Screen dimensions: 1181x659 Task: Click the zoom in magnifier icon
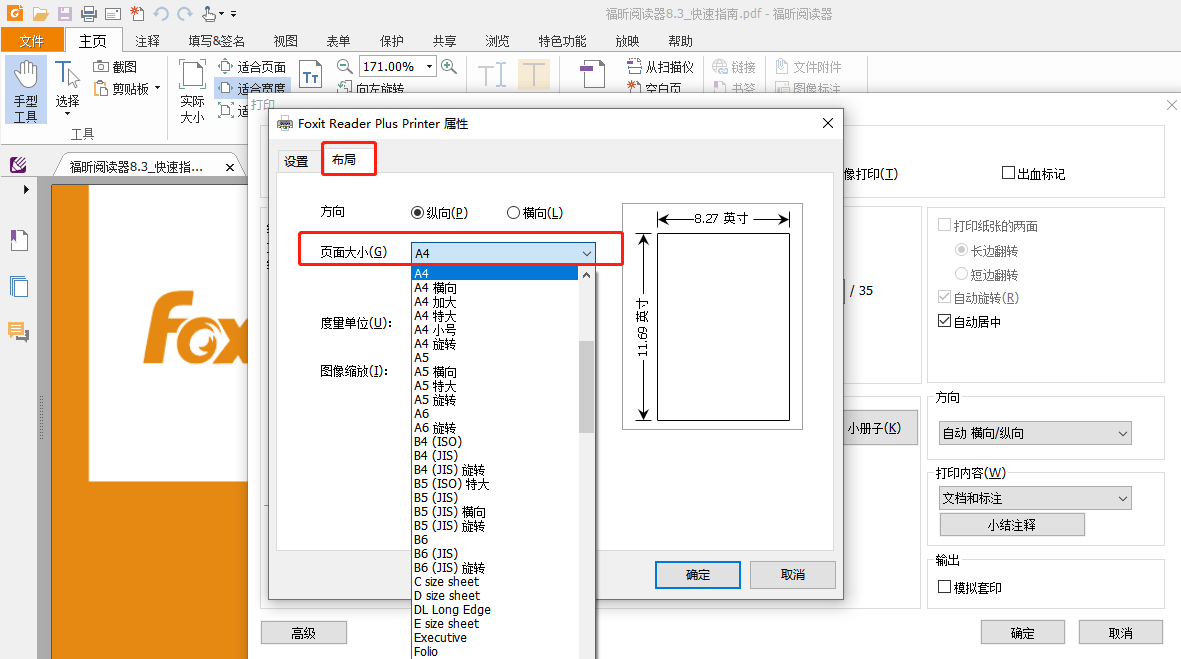(449, 66)
